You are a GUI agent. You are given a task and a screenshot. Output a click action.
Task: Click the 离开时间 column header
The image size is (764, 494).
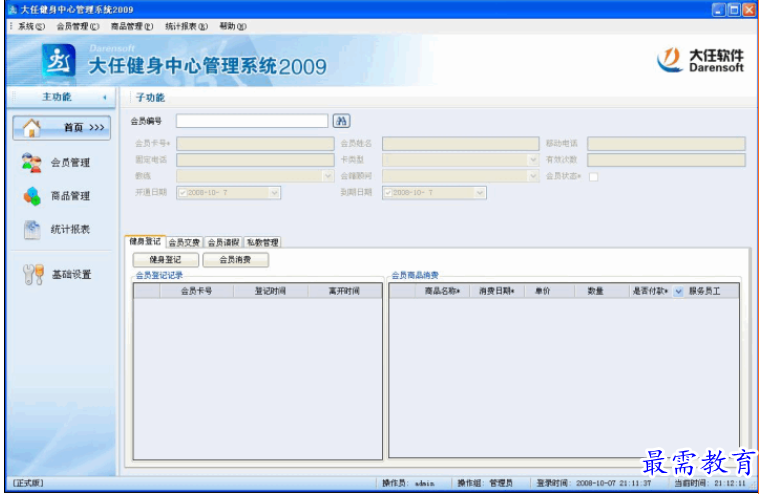[x=344, y=291]
